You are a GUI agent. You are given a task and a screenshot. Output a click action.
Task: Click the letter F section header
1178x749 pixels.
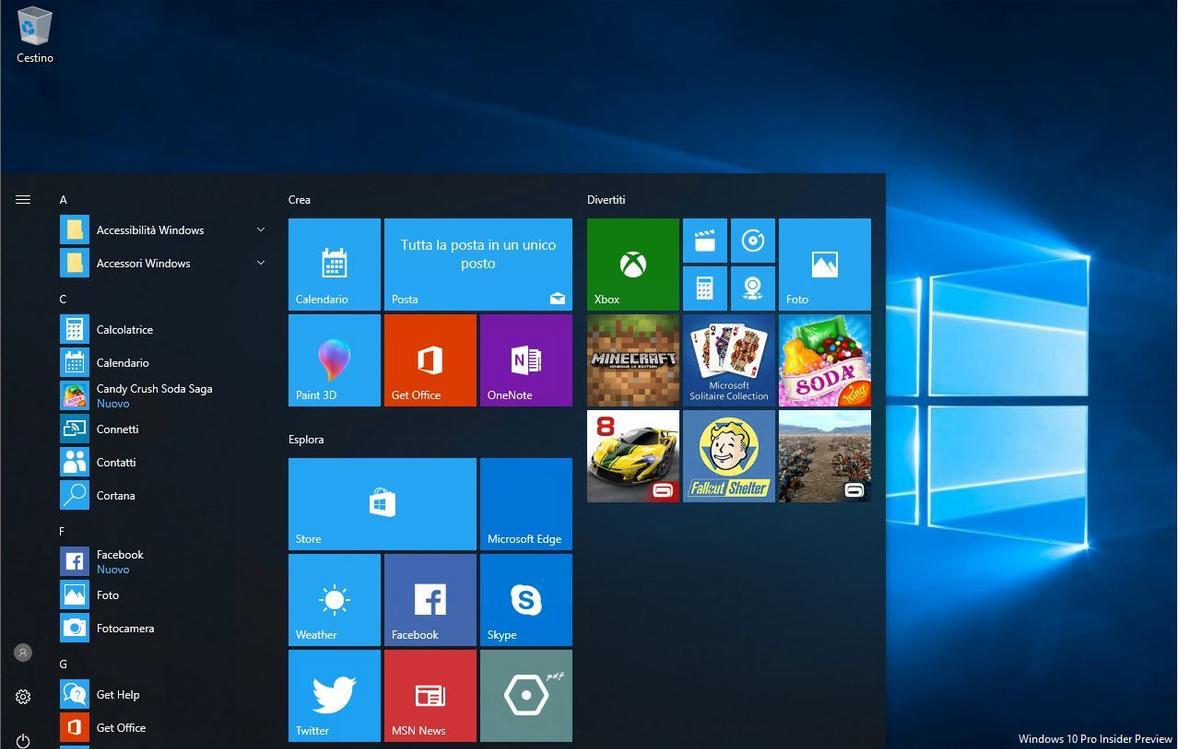(62, 531)
